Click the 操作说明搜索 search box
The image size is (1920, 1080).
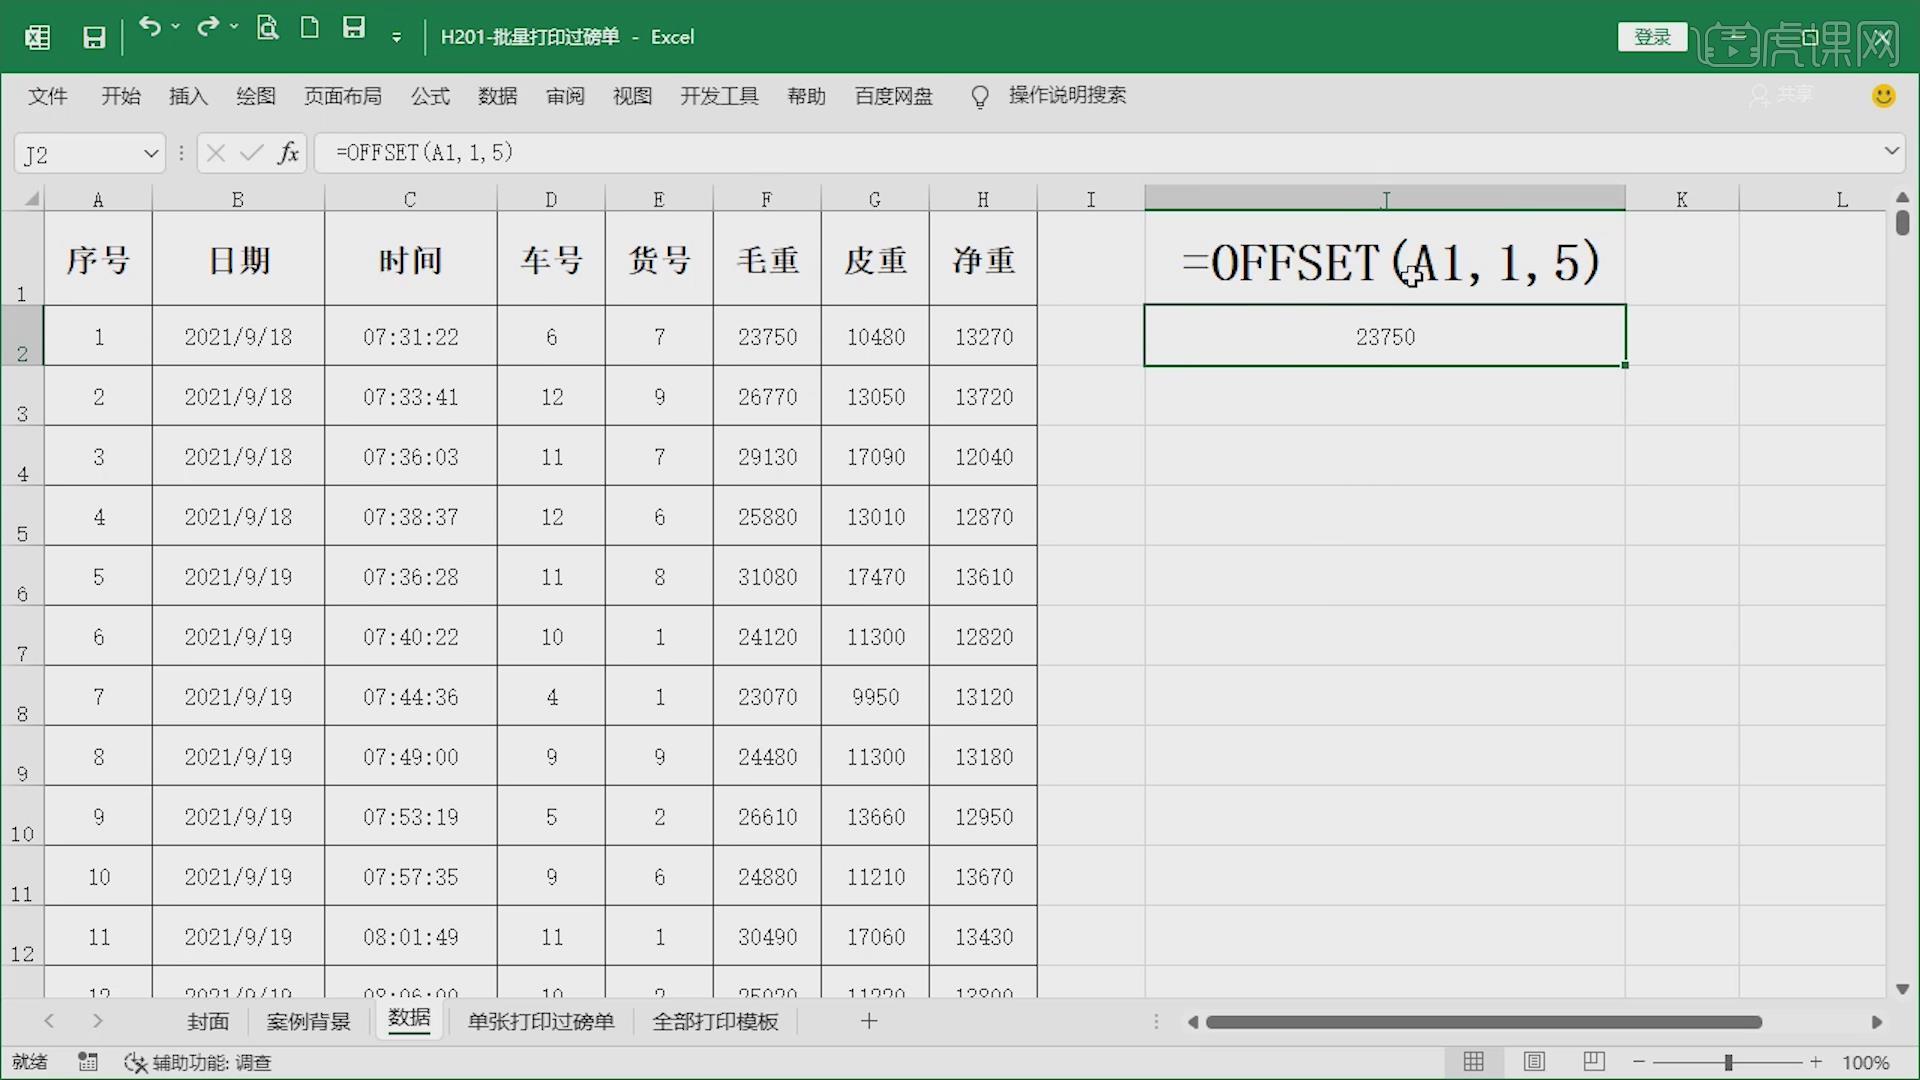(1067, 95)
